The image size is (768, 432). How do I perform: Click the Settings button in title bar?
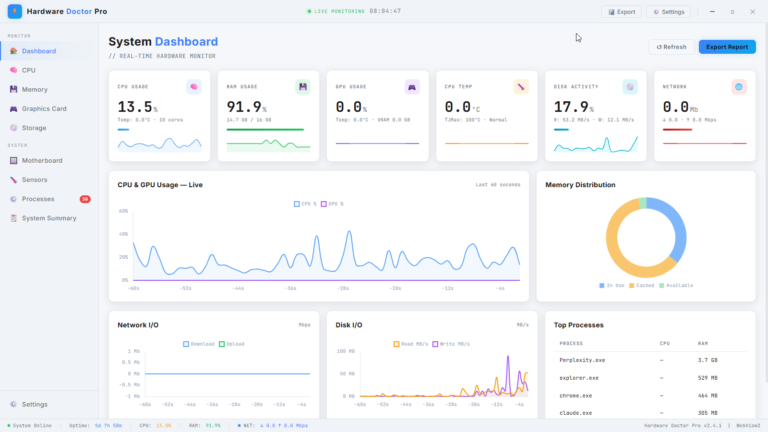pos(669,12)
